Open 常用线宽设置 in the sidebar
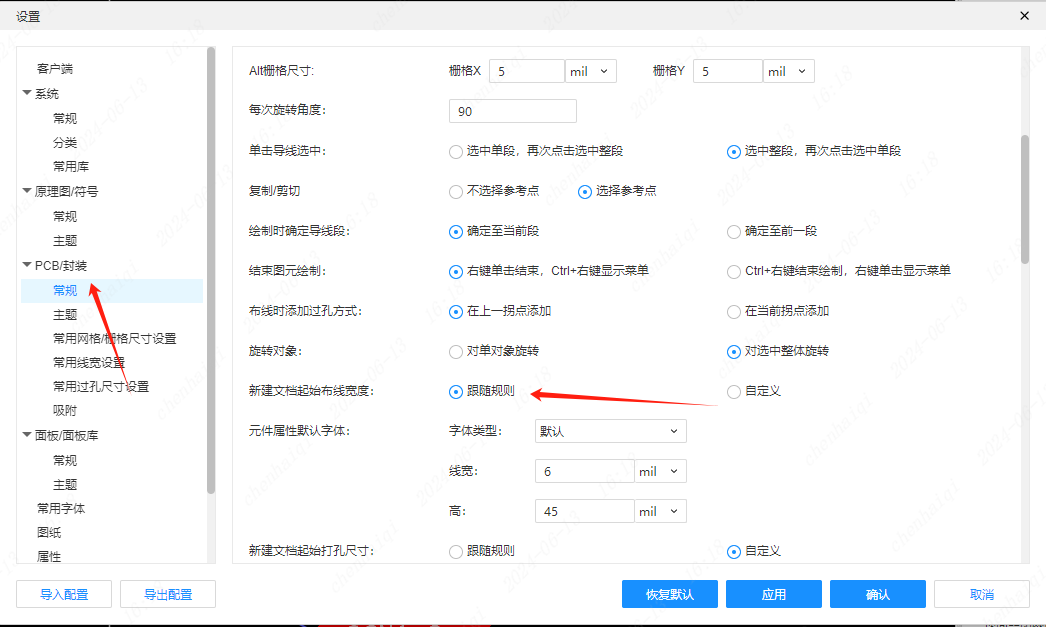Image resolution: width=1046 pixels, height=627 pixels. pyautogui.click(x=89, y=362)
